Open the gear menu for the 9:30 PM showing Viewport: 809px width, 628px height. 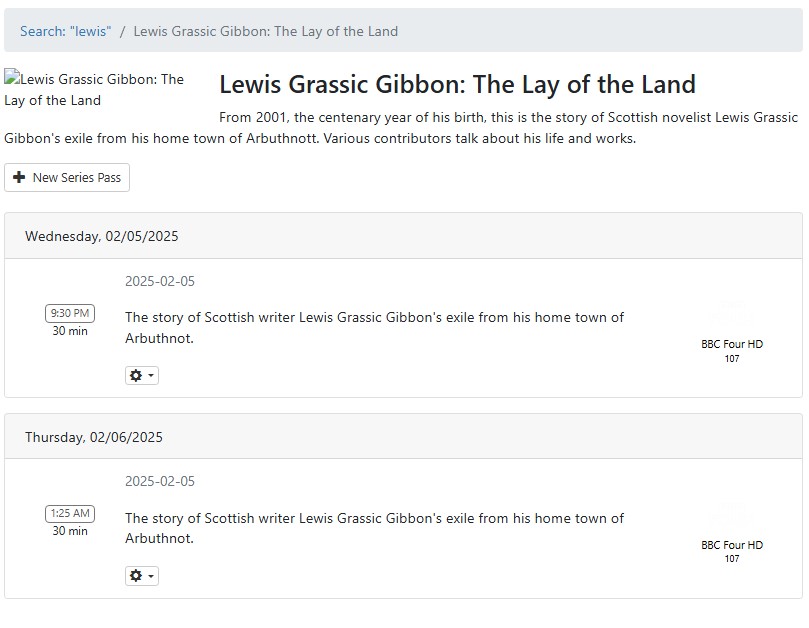pos(142,376)
